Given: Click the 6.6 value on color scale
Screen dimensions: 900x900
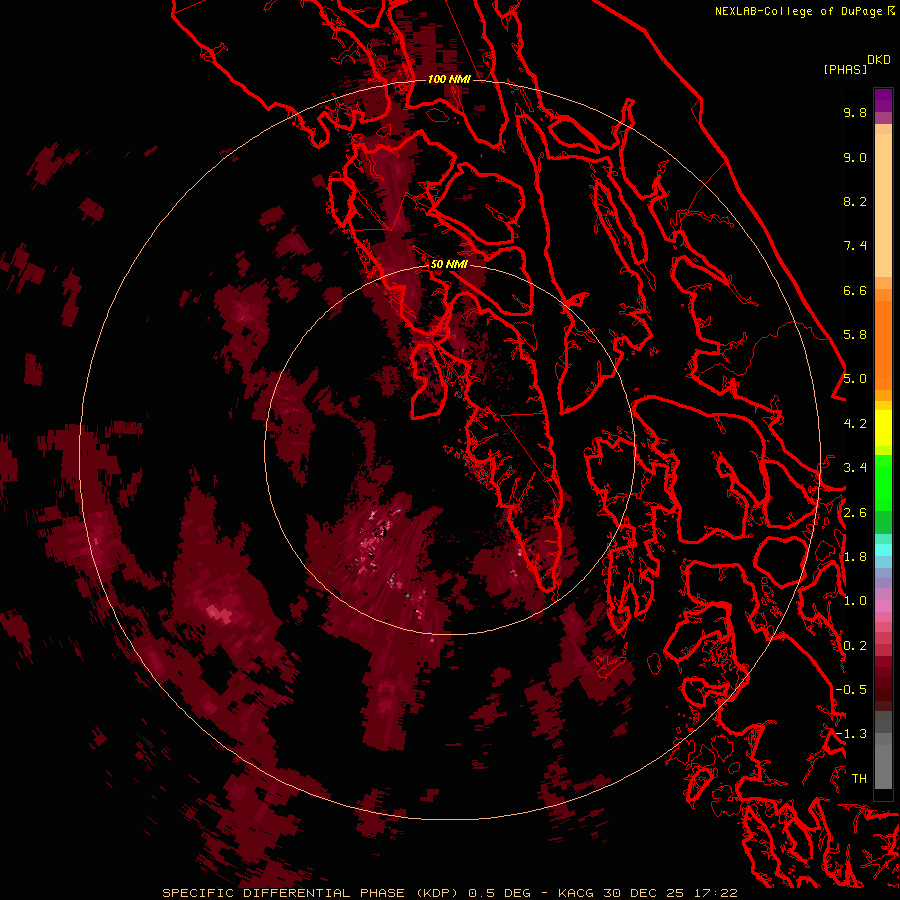Looking at the screenshot, I should click(x=855, y=290).
